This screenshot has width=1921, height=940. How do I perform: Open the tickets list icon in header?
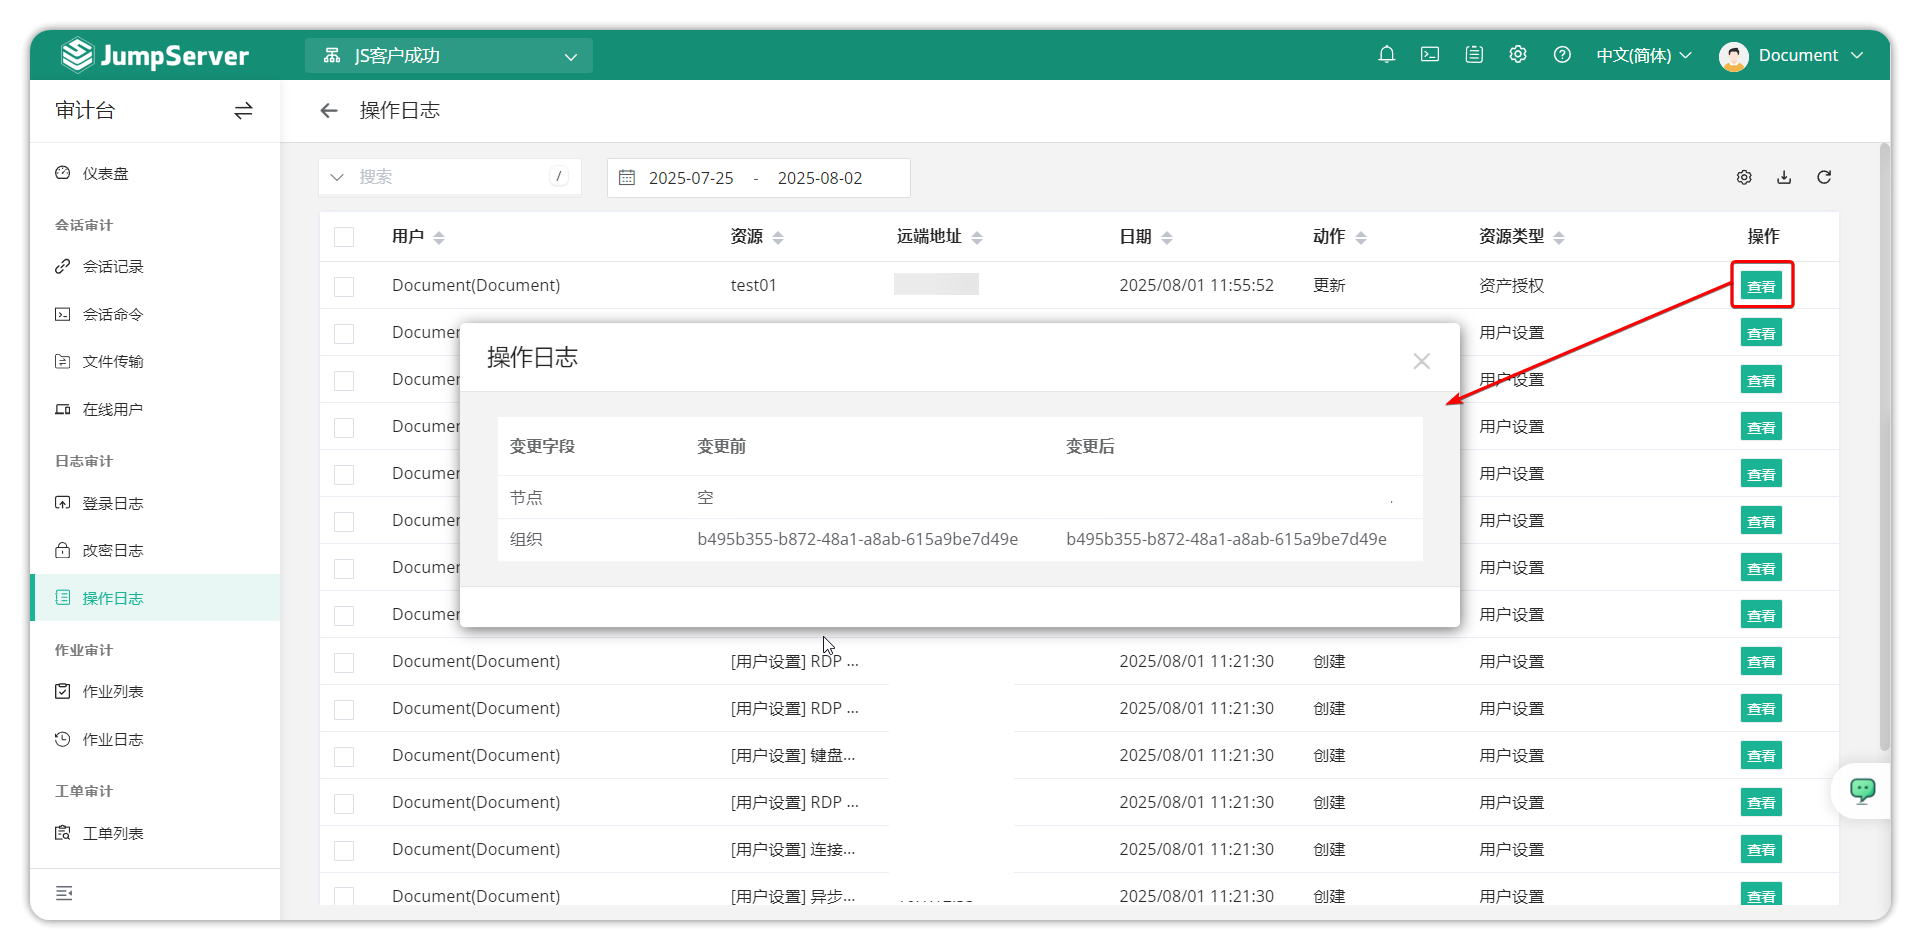click(1474, 55)
